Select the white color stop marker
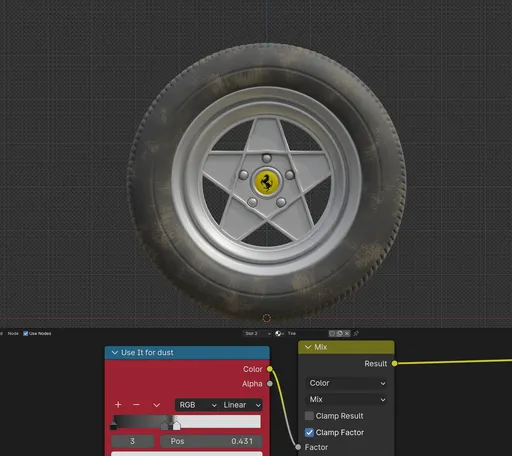The height and width of the screenshot is (456, 512). (x=176, y=425)
